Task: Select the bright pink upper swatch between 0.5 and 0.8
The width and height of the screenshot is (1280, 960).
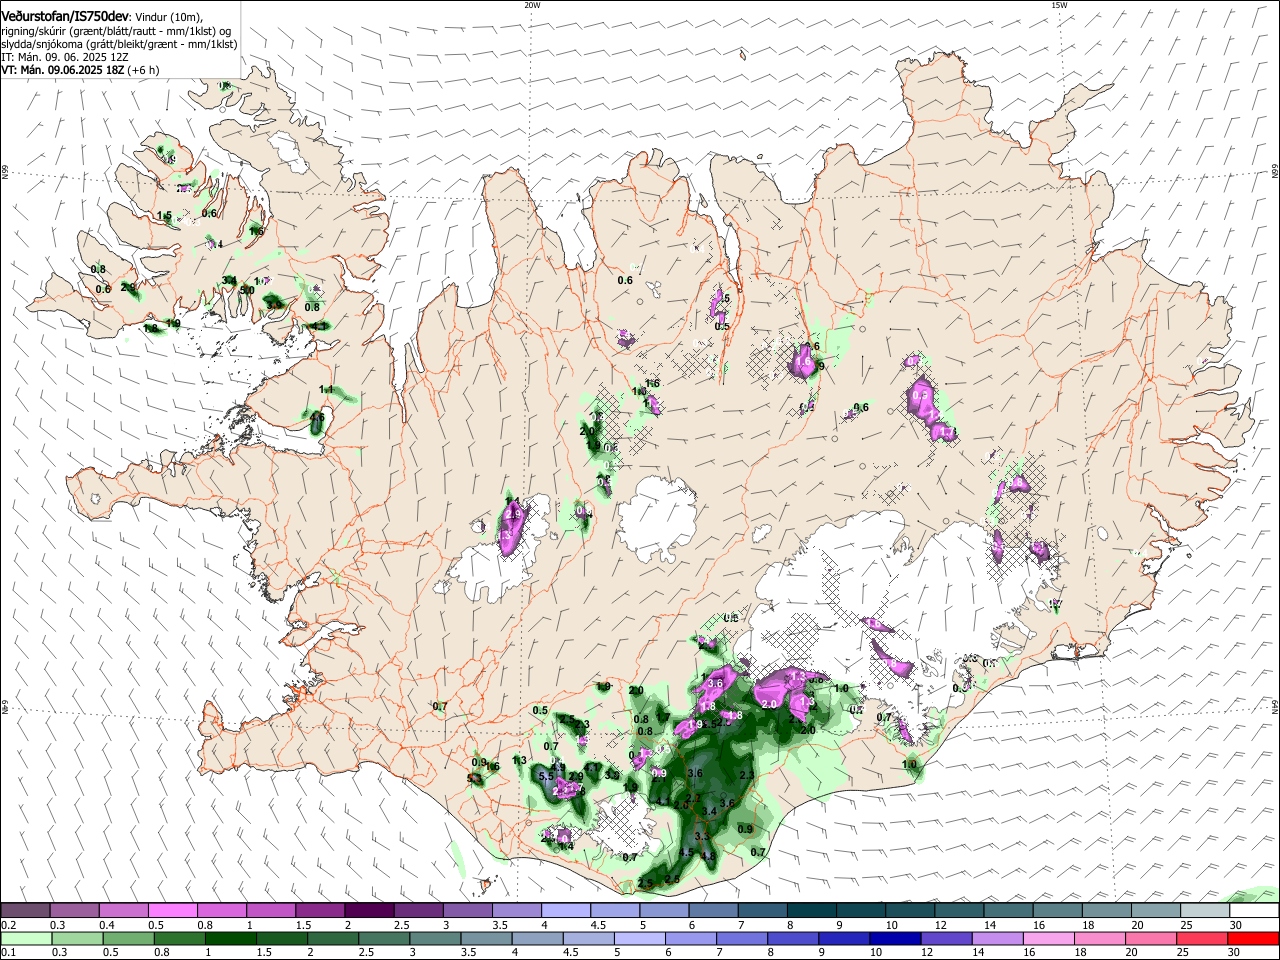Action: (173, 911)
